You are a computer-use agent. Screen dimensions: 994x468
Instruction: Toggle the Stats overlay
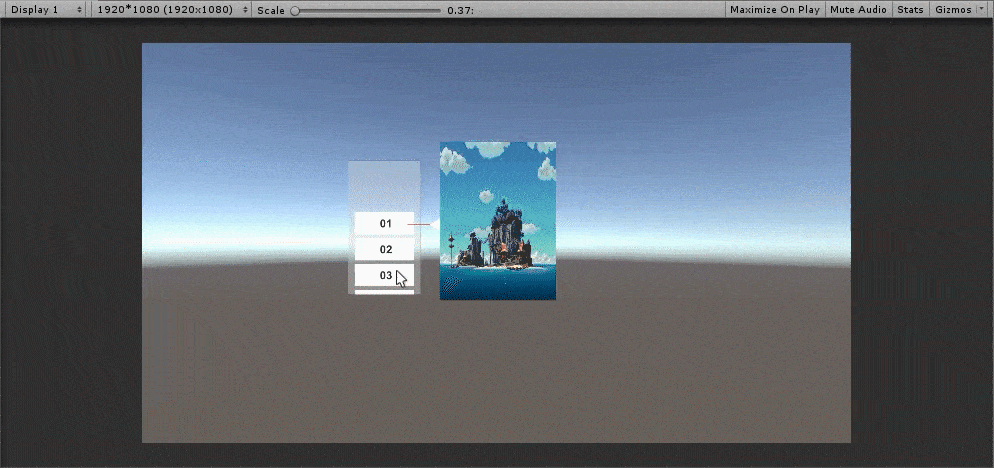pos(910,10)
